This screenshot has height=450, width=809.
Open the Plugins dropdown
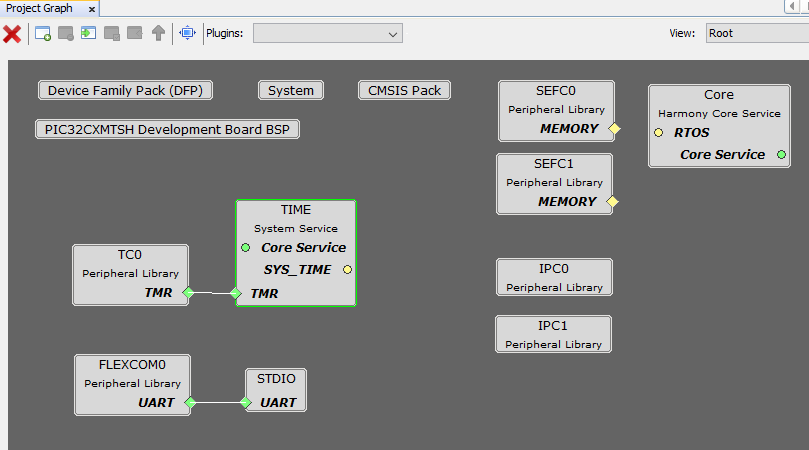[327, 34]
